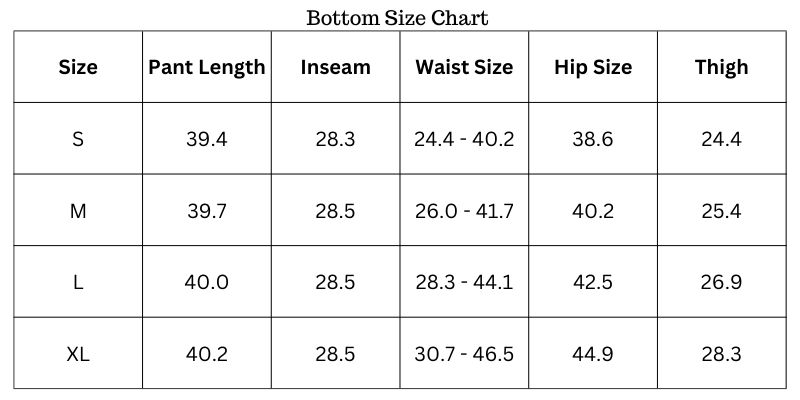The width and height of the screenshot is (800, 400).
Task: Click the Thigh column header
Action: [721, 68]
